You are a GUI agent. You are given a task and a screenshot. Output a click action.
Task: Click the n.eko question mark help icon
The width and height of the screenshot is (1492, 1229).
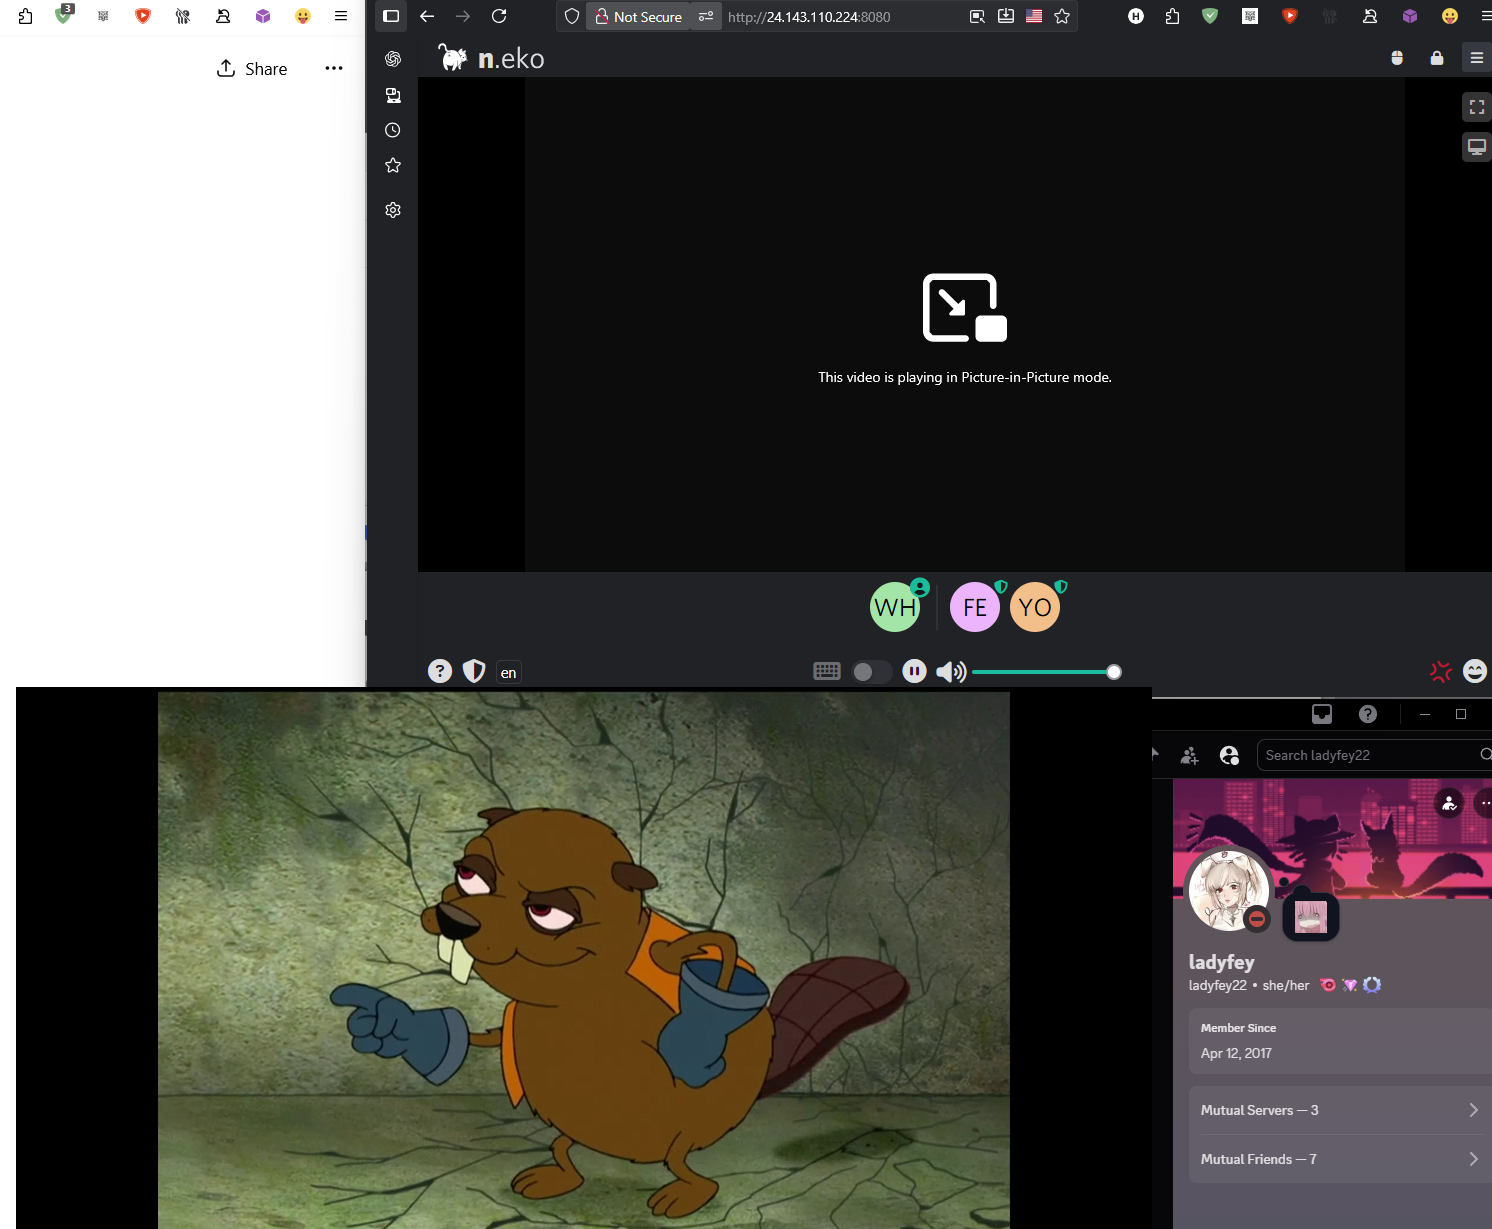(x=440, y=671)
